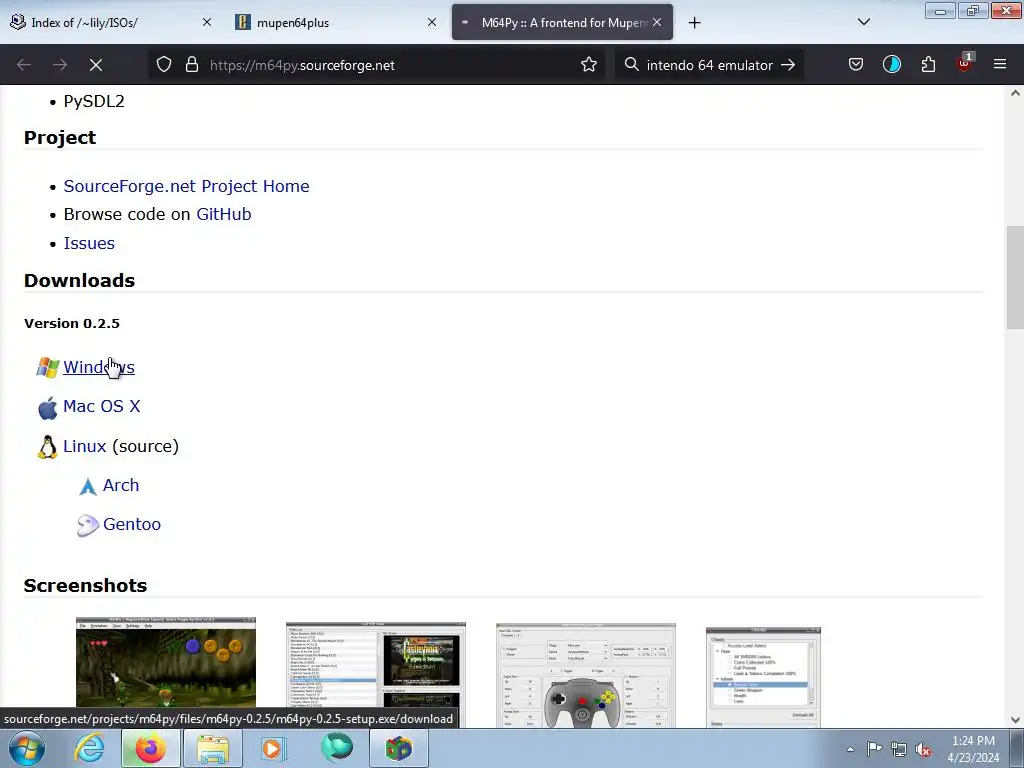Viewport: 1024px width, 768px height.
Task: Click Firefox taskbar button
Action: point(150,748)
